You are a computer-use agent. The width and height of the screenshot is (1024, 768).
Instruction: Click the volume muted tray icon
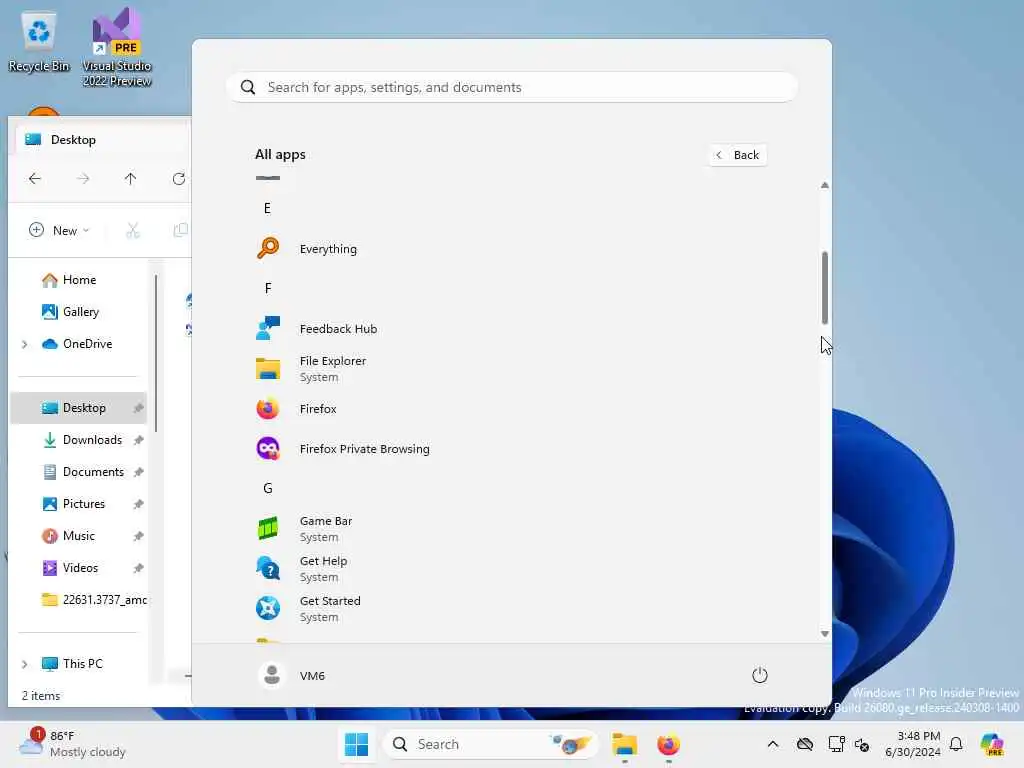(x=862, y=744)
